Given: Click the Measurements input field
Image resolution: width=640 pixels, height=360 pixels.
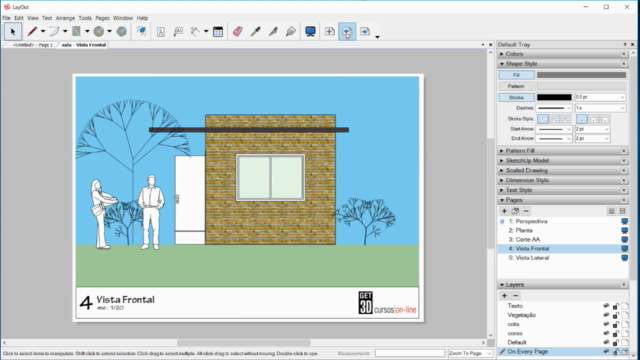Looking at the screenshot, I should pyautogui.click(x=410, y=353).
